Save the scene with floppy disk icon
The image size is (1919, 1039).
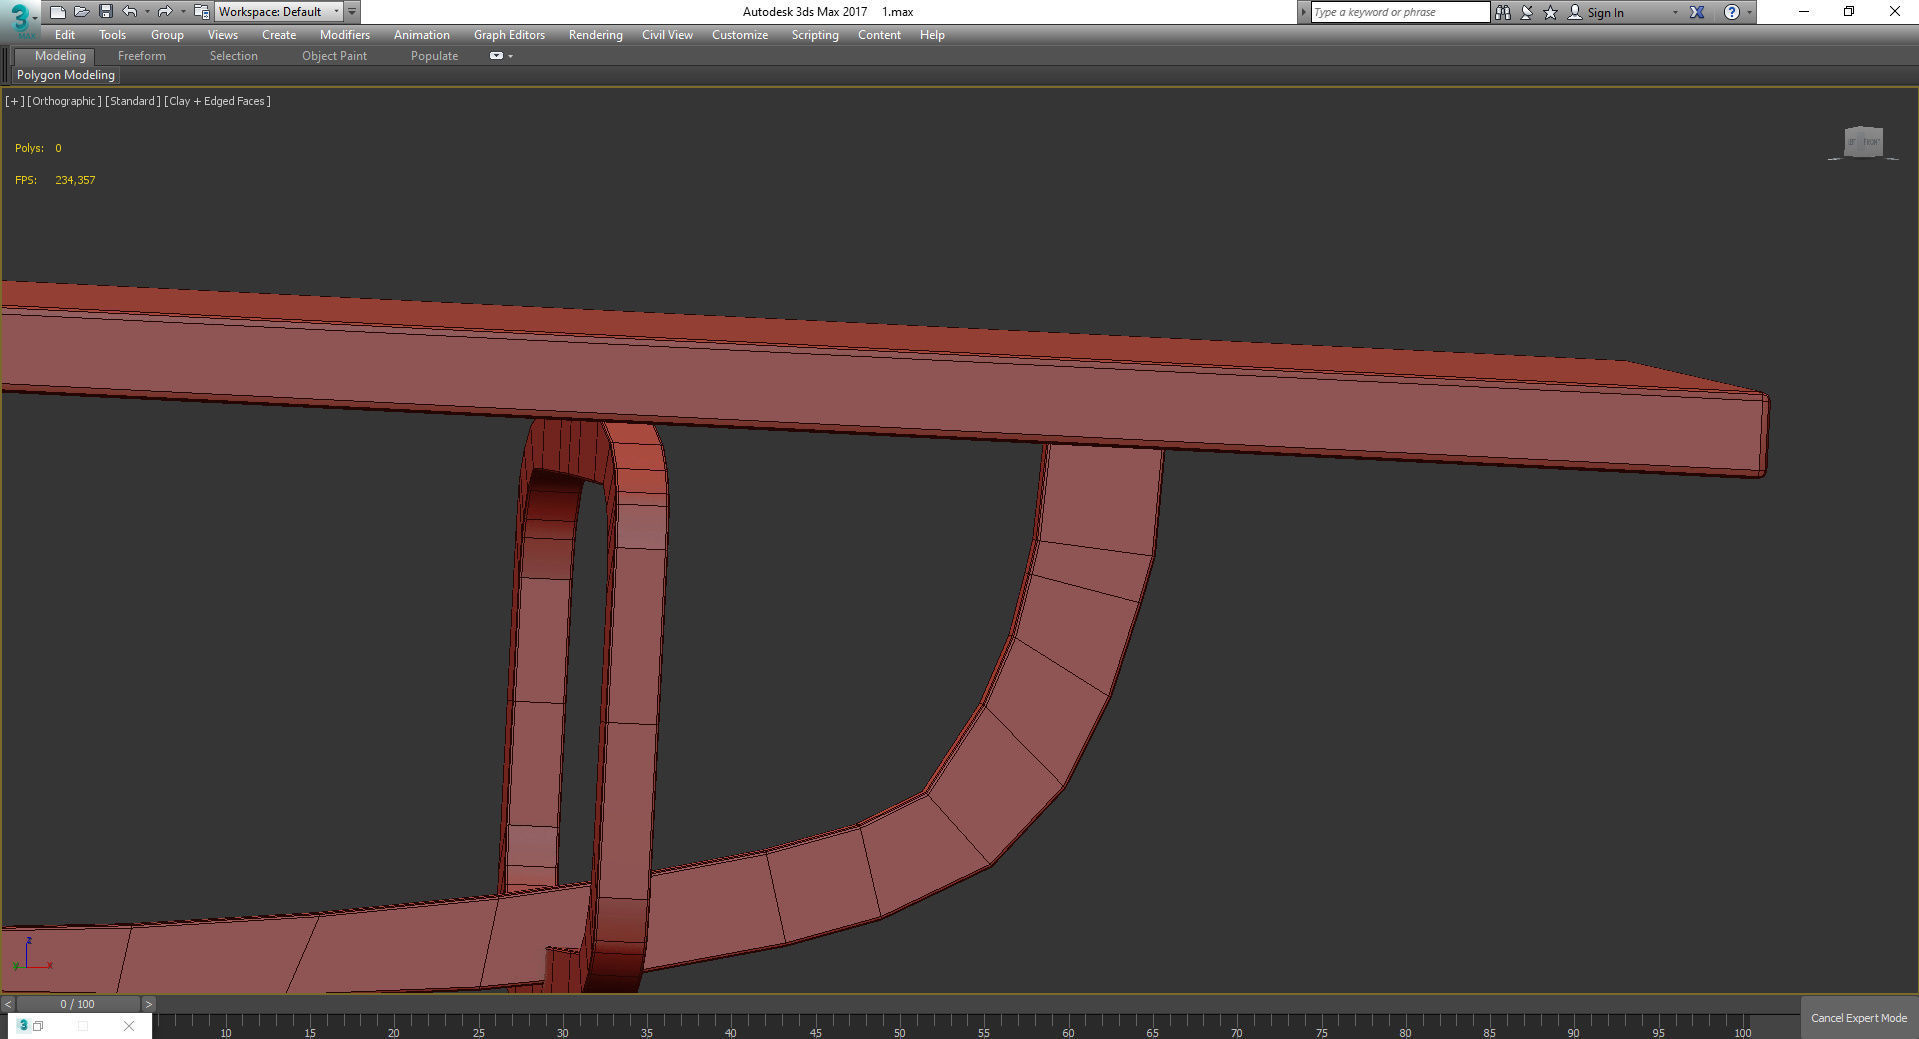pos(106,12)
